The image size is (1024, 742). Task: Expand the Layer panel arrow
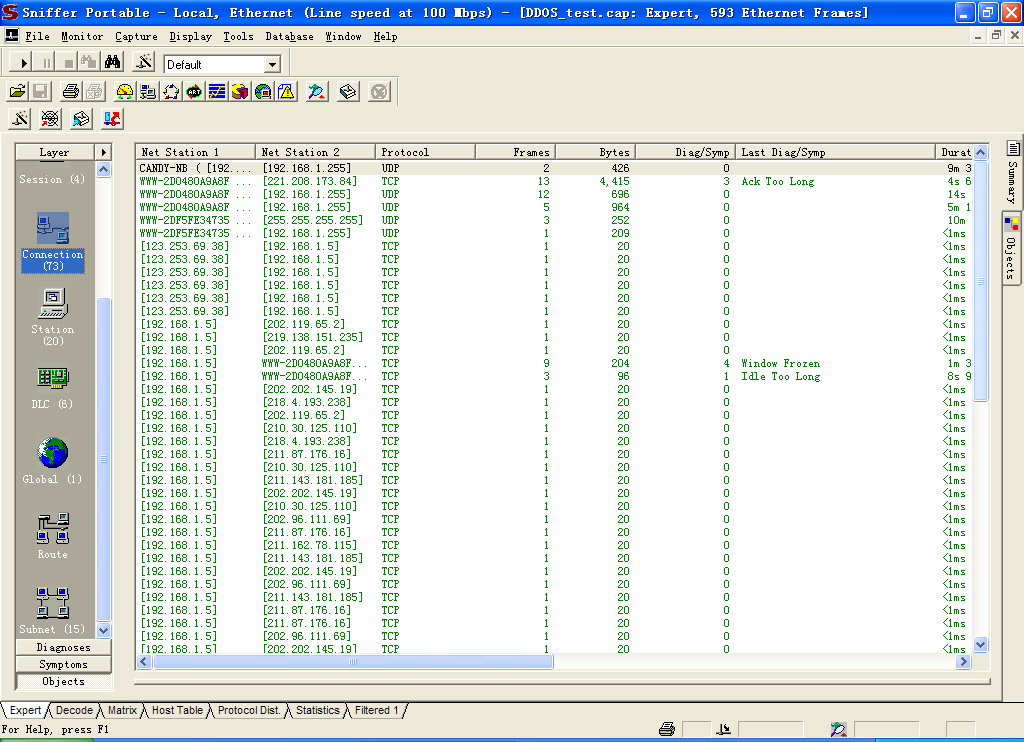pos(103,152)
